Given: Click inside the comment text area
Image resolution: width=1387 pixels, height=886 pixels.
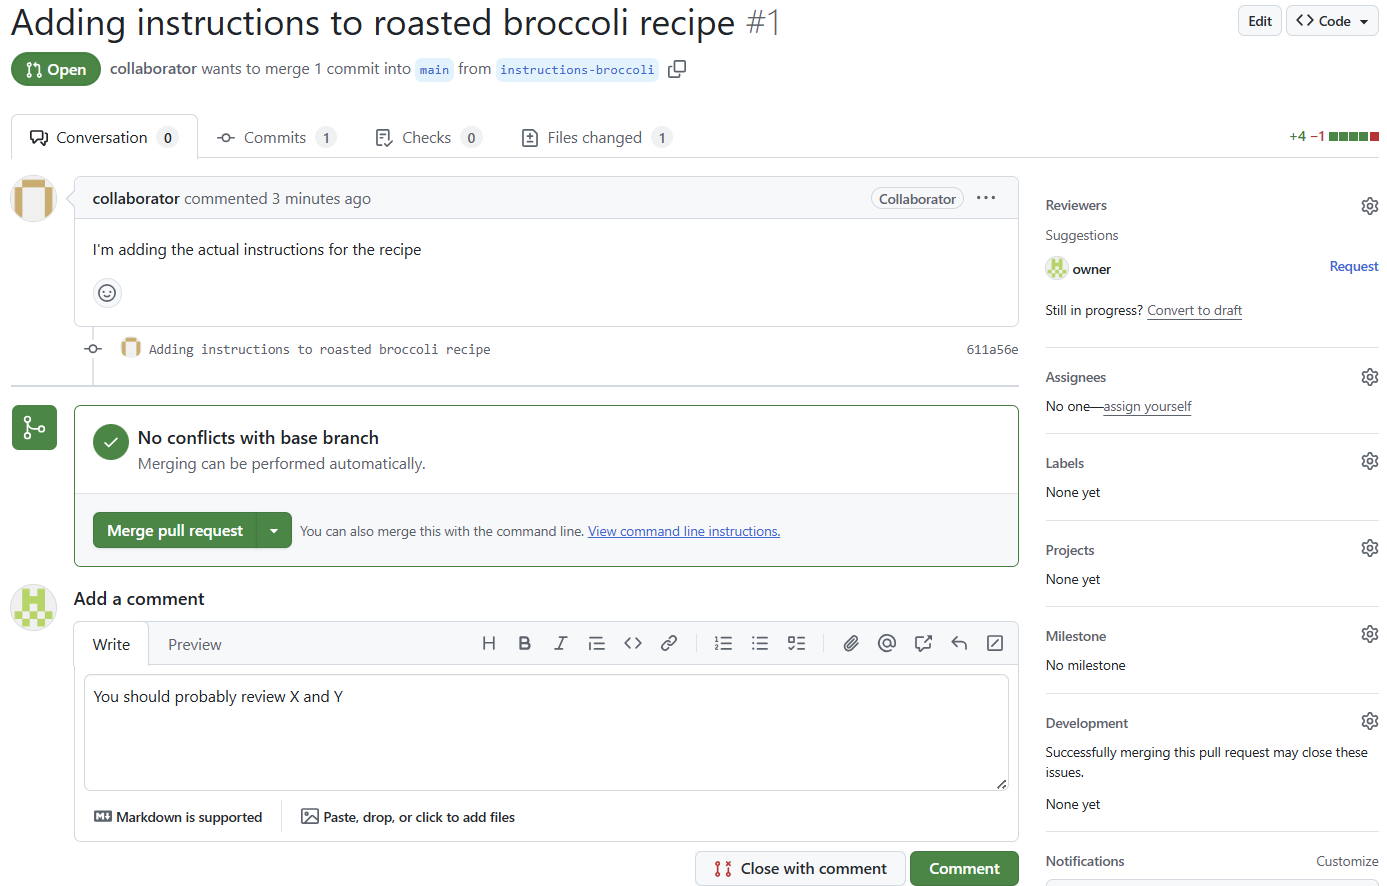Looking at the screenshot, I should pos(546,730).
